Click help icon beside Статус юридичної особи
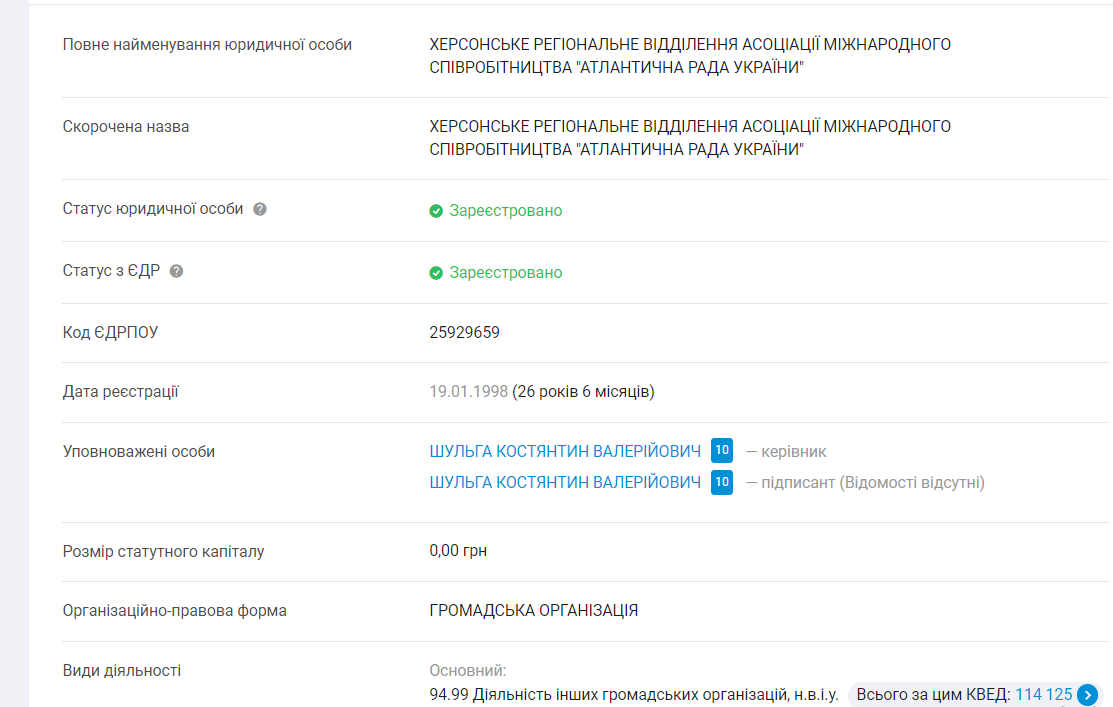The width and height of the screenshot is (1113, 707). click(x=260, y=210)
